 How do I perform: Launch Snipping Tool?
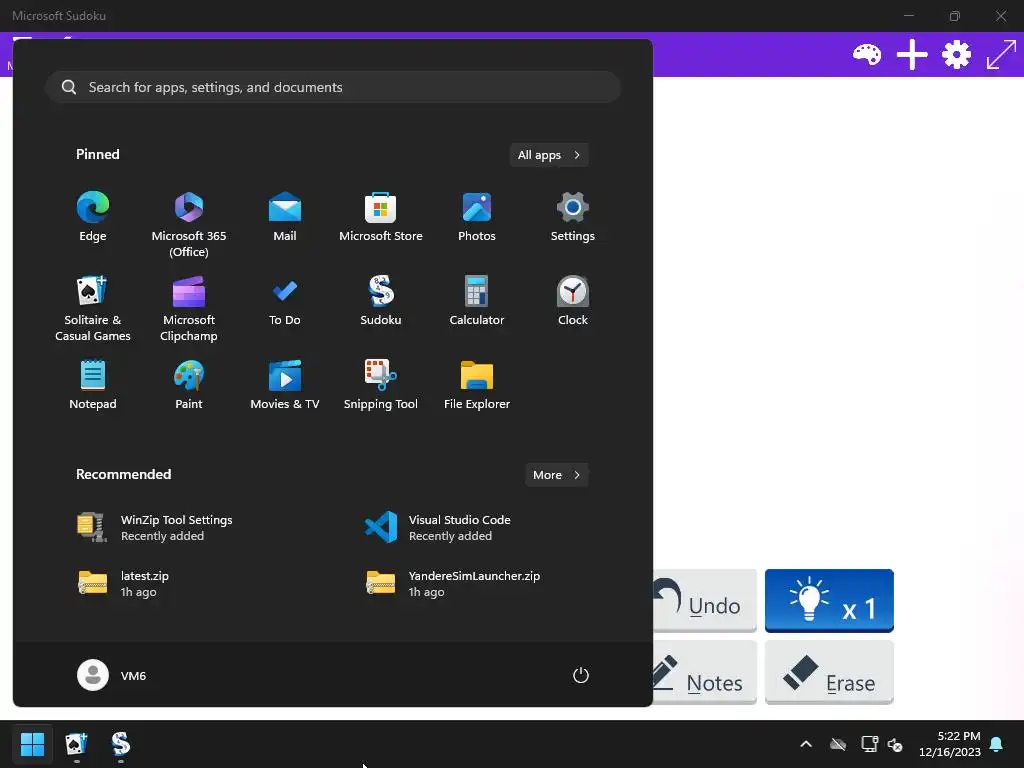point(381,385)
